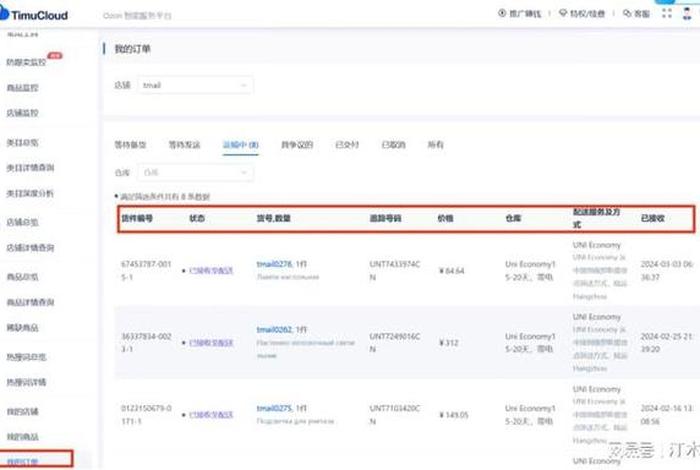This screenshot has height=470, width=700.
Task: Click tracking number UNT7249016CN
Action: click(395, 343)
